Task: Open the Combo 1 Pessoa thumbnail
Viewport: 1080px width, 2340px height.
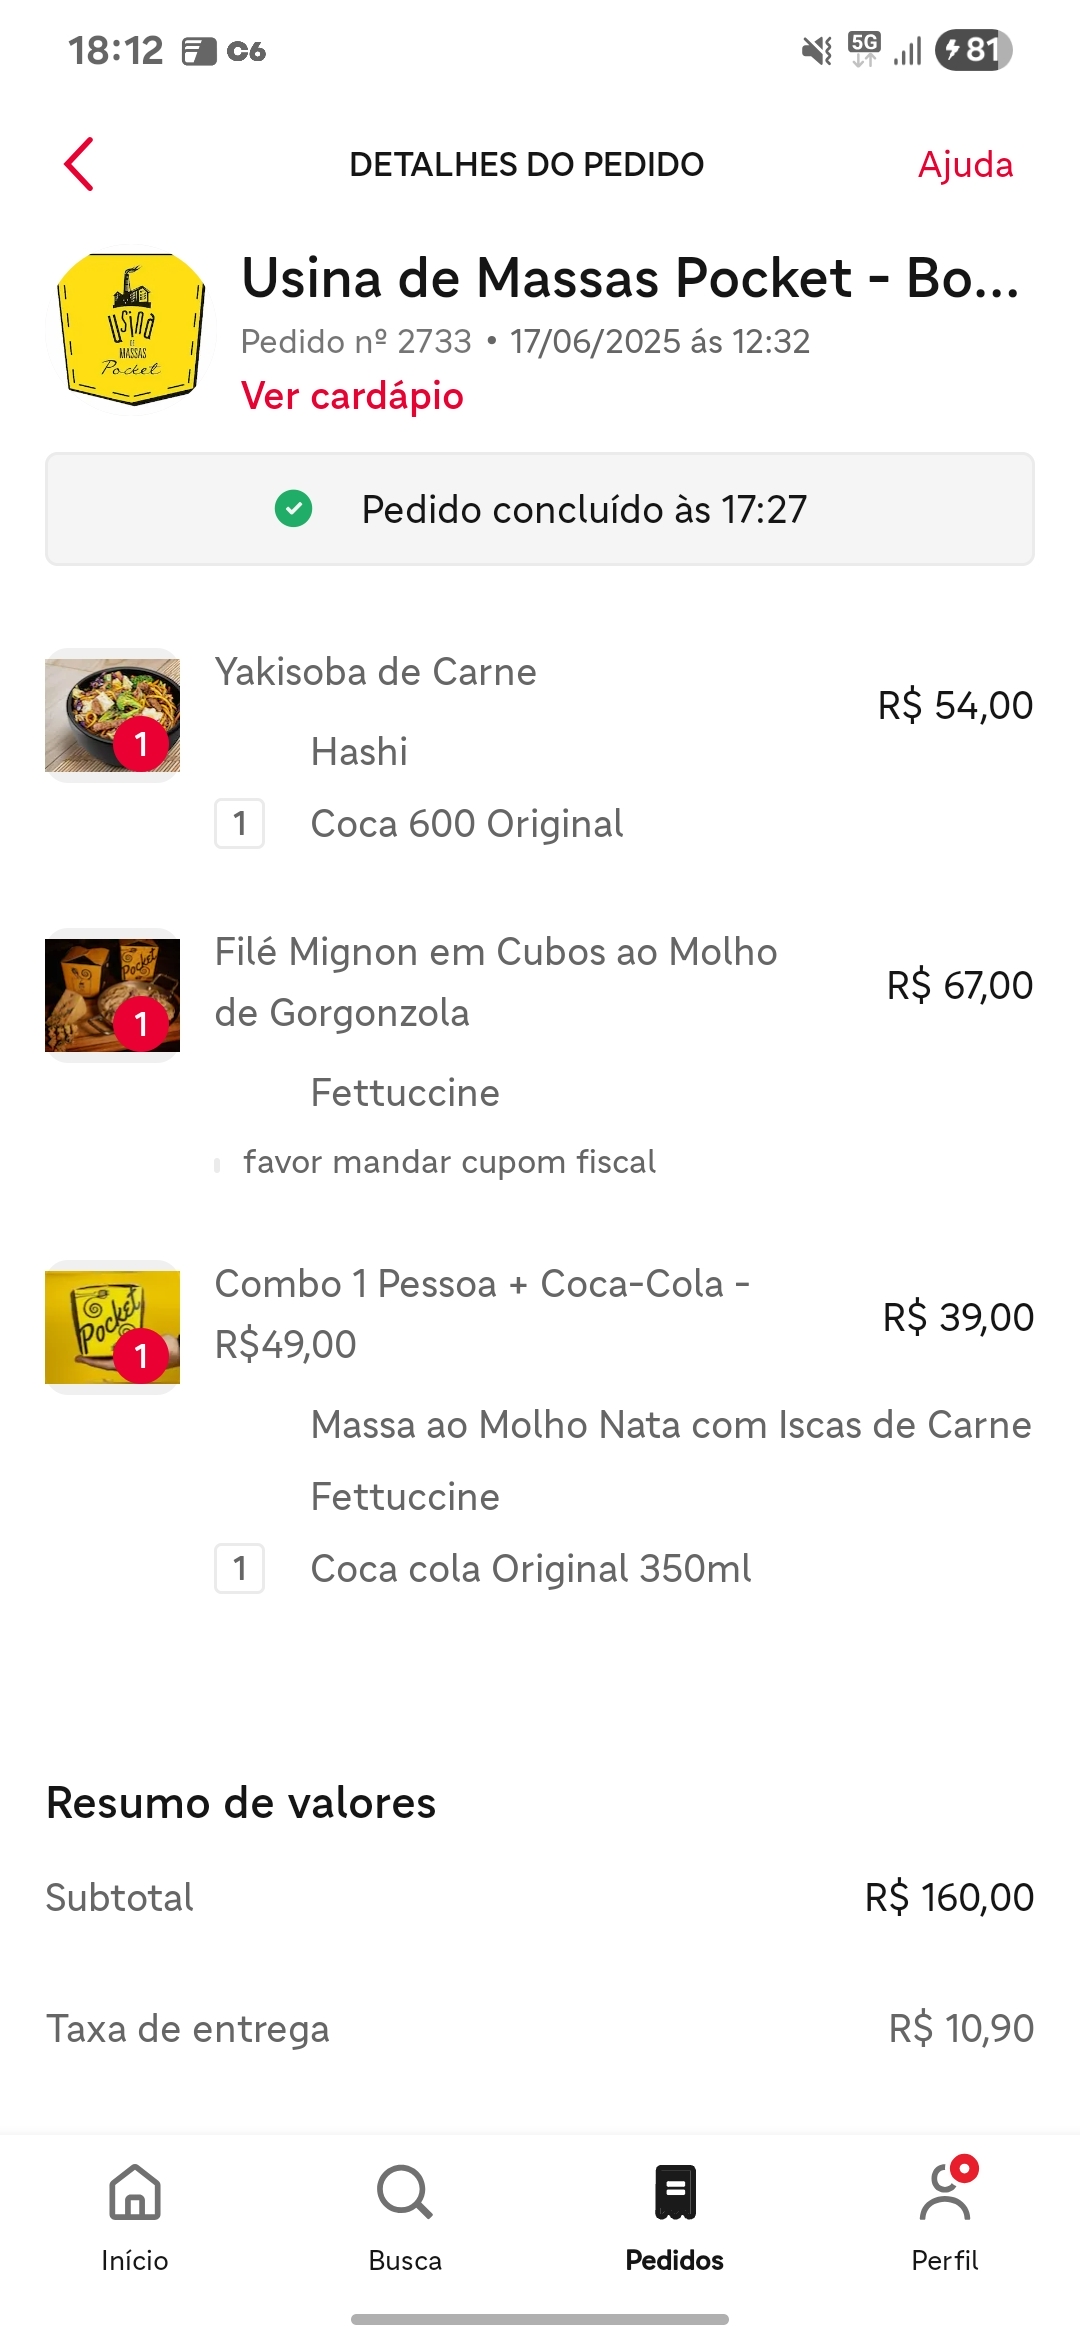Action: click(113, 1327)
